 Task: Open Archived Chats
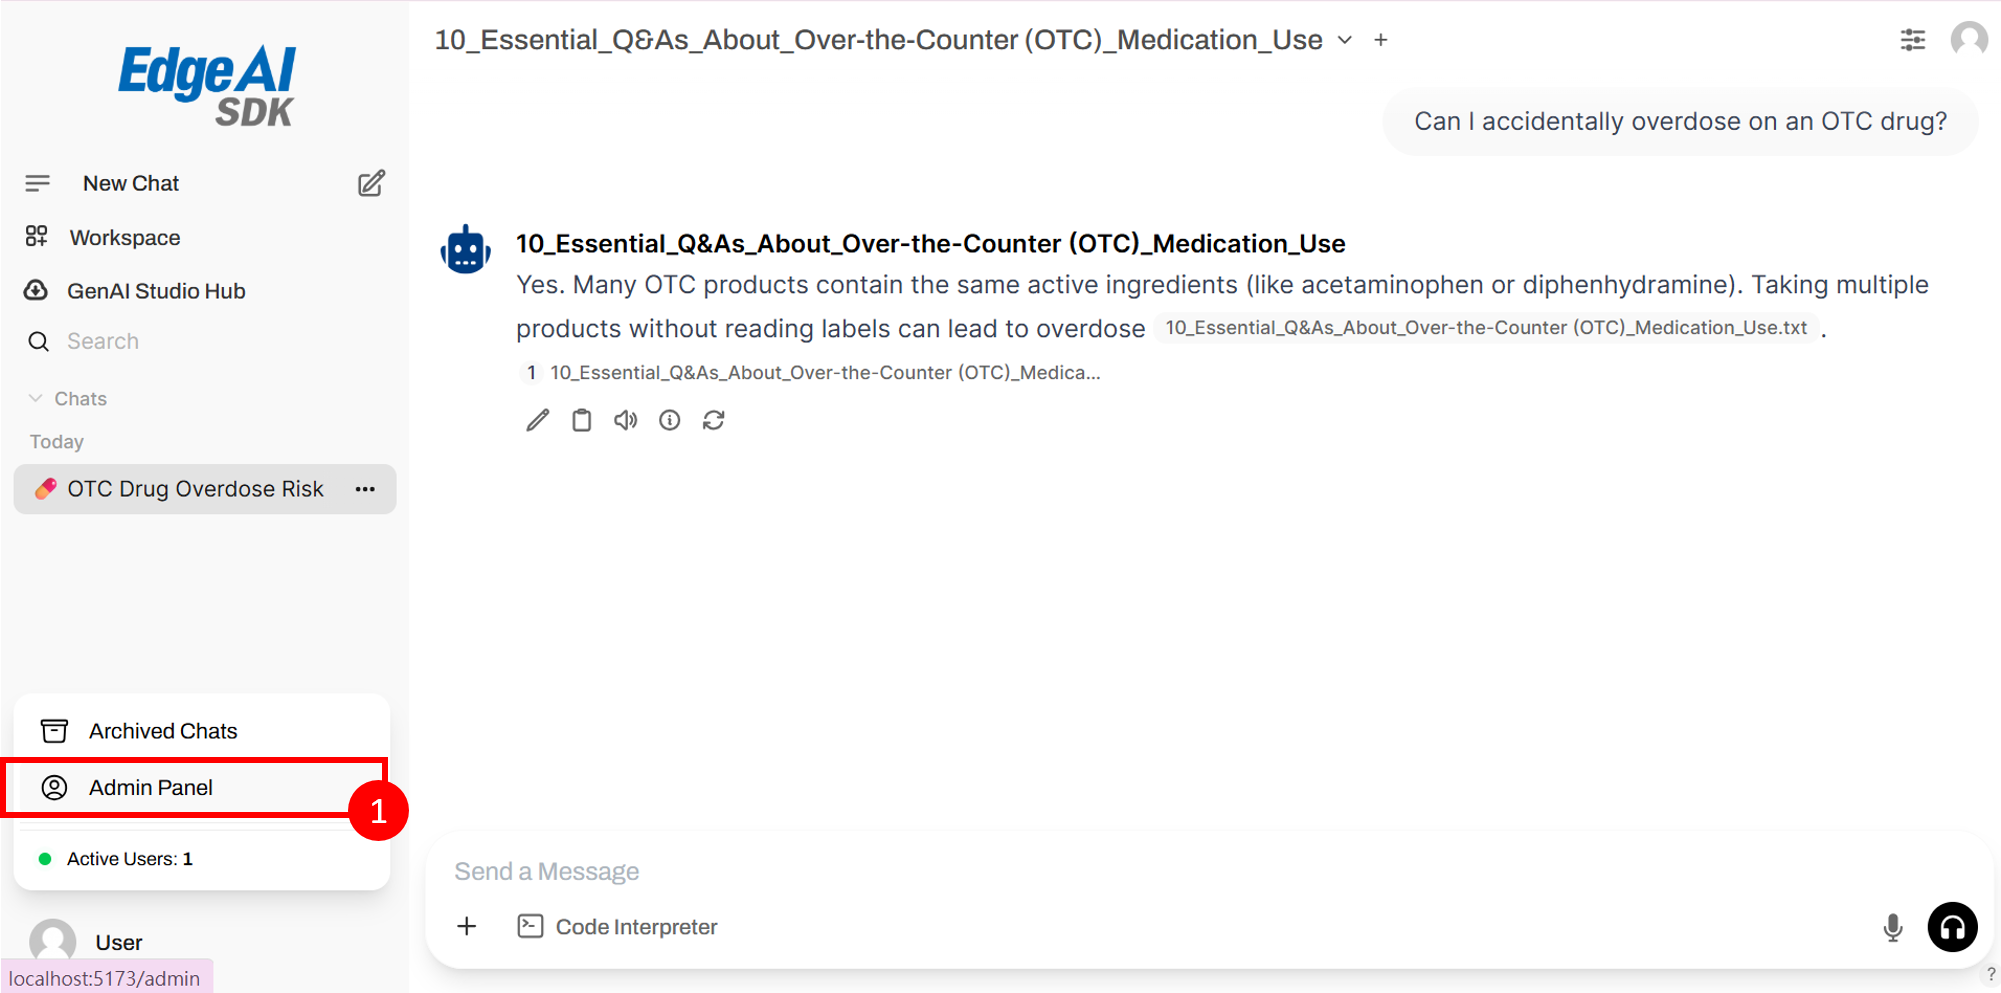point(162,731)
